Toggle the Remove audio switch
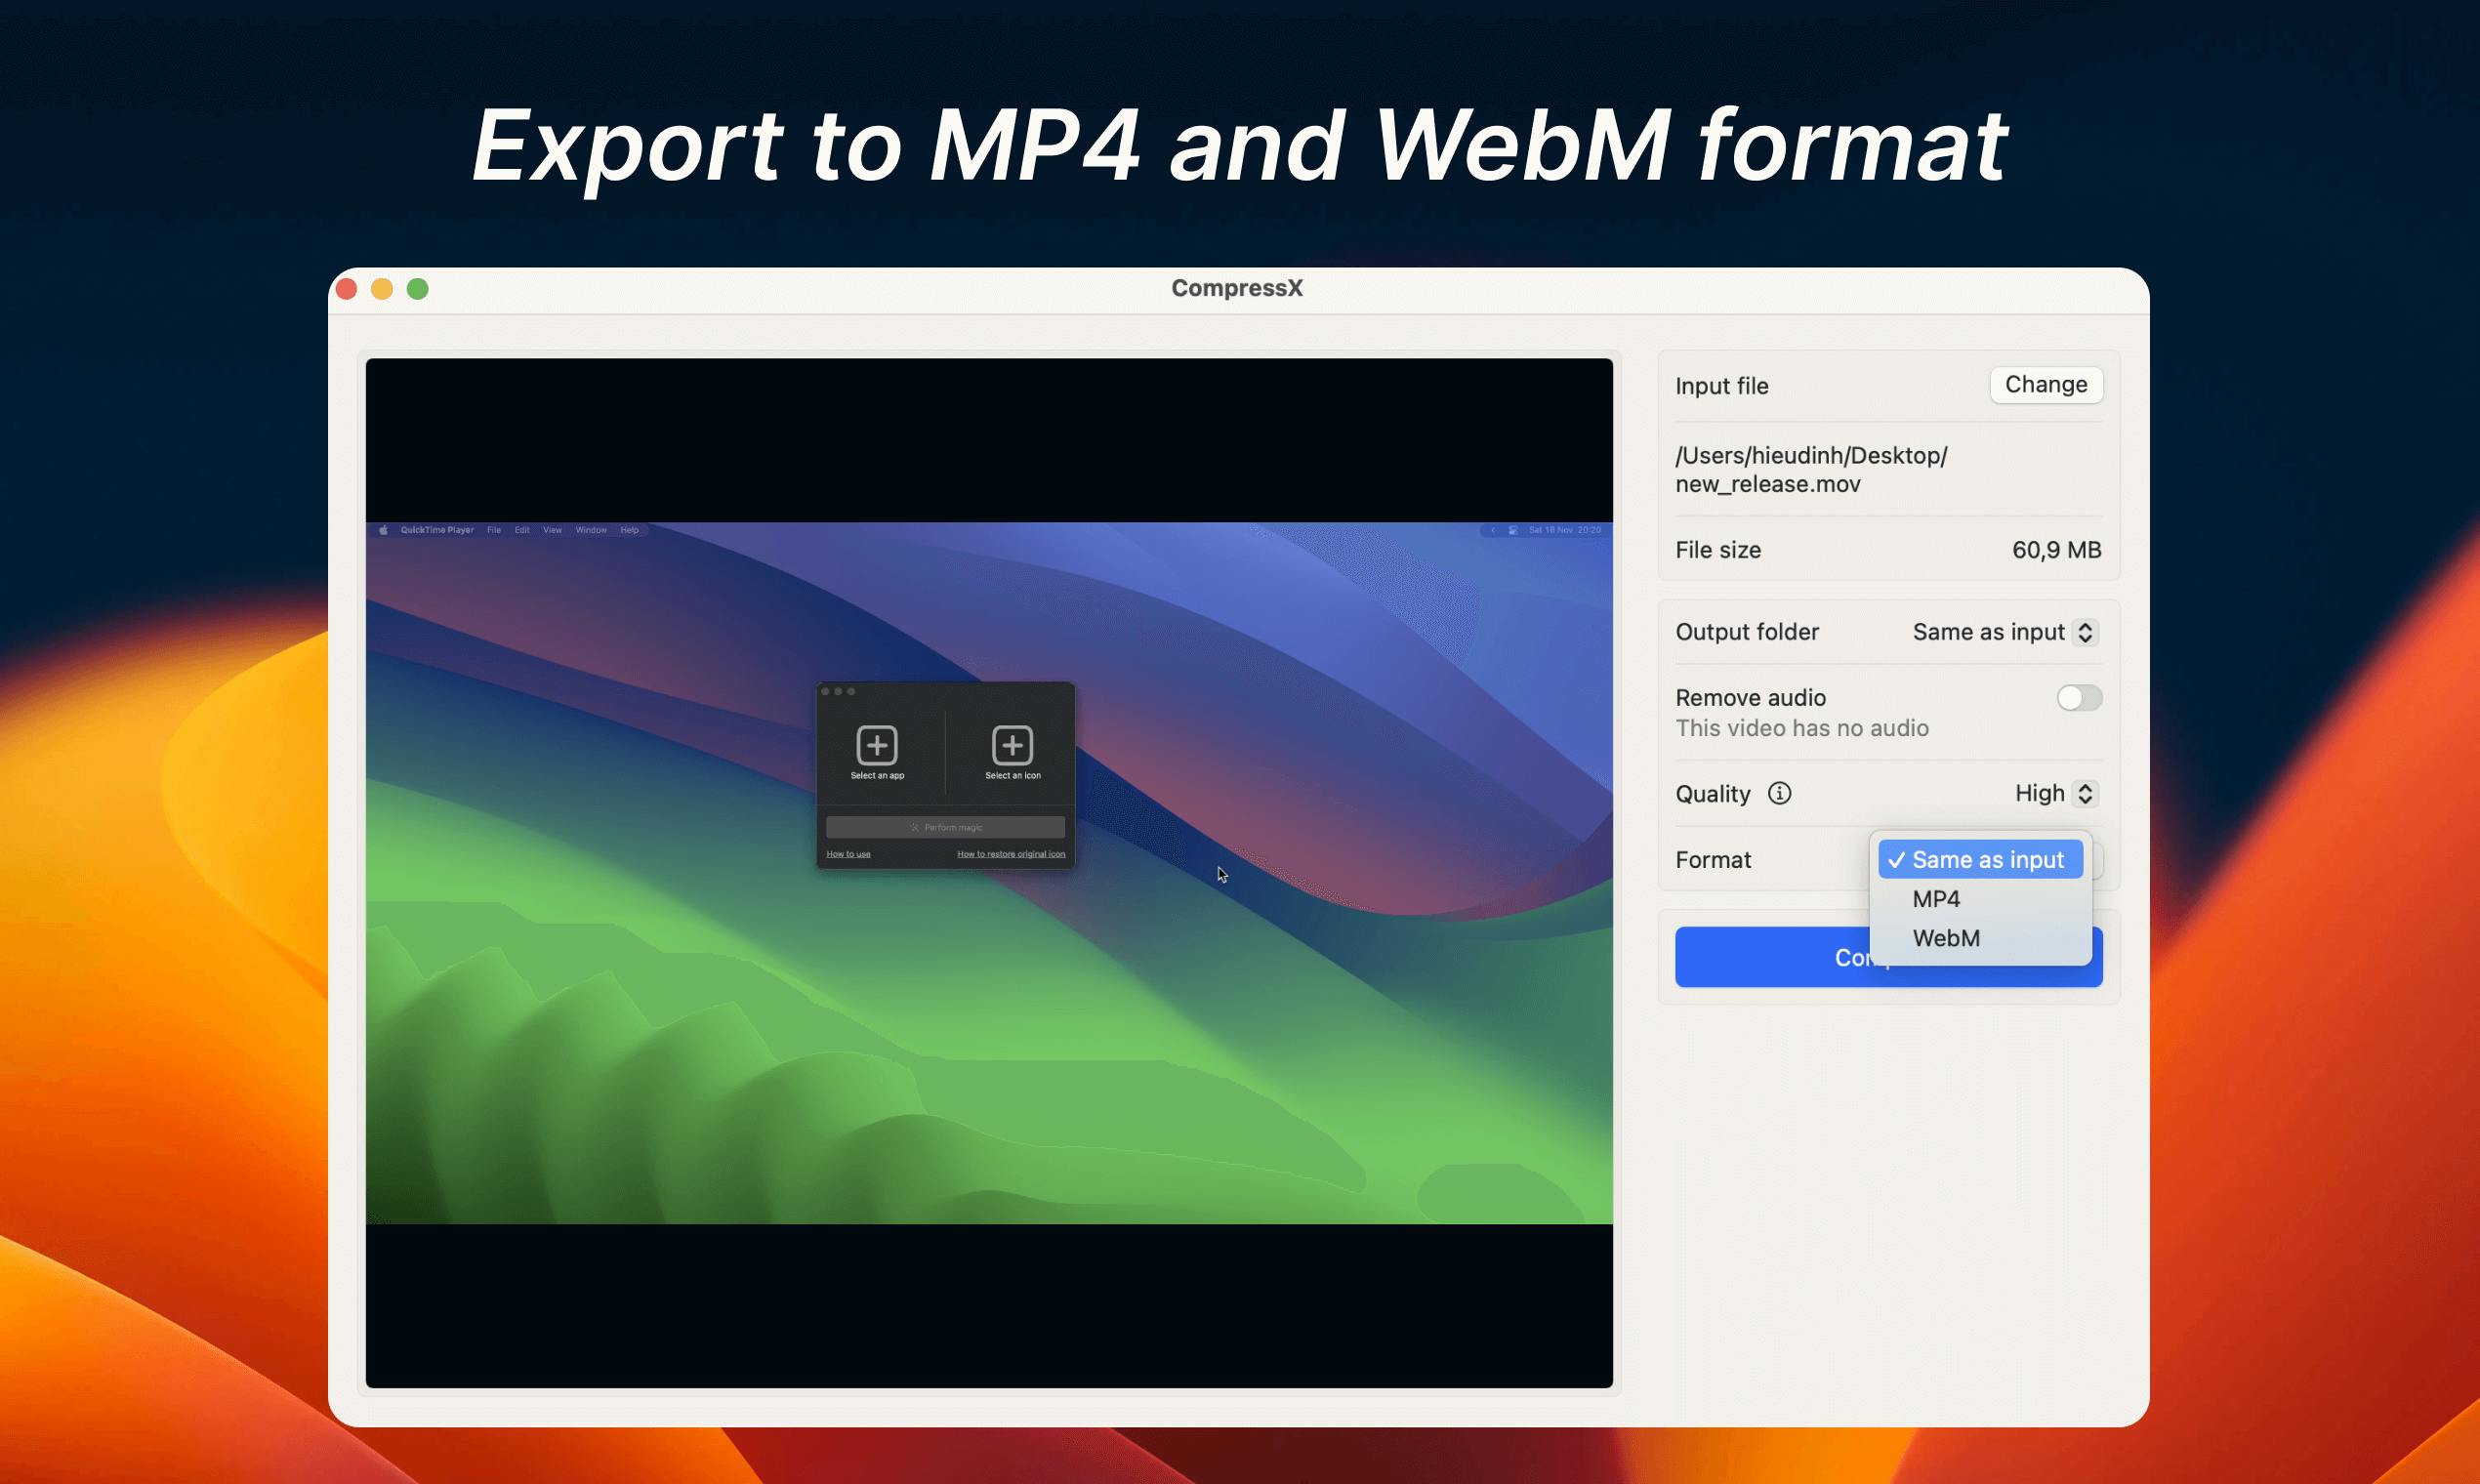 2079,697
